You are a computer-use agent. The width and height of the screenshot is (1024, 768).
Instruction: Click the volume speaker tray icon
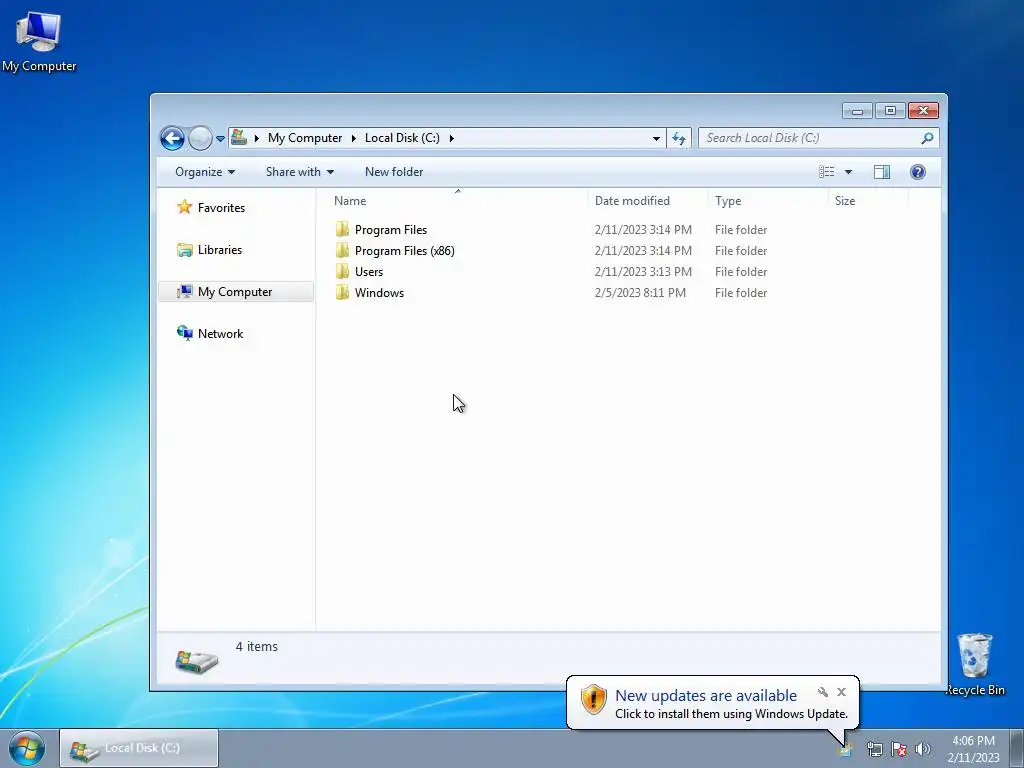[x=923, y=749]
